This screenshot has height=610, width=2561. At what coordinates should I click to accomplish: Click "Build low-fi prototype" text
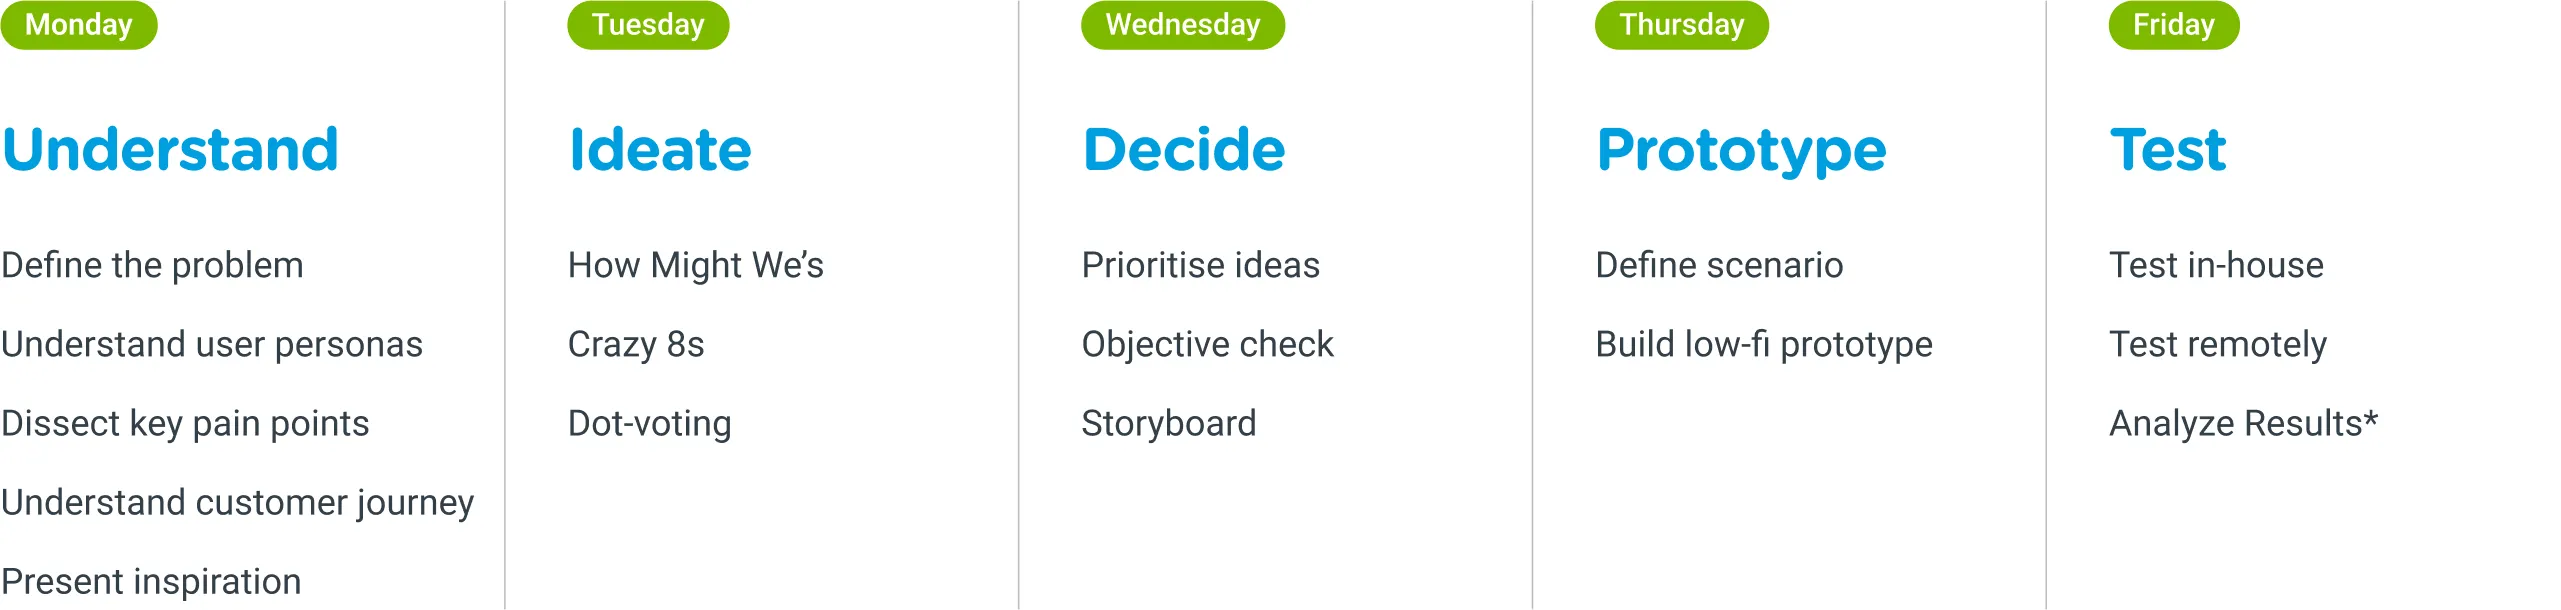[1763, 344]
